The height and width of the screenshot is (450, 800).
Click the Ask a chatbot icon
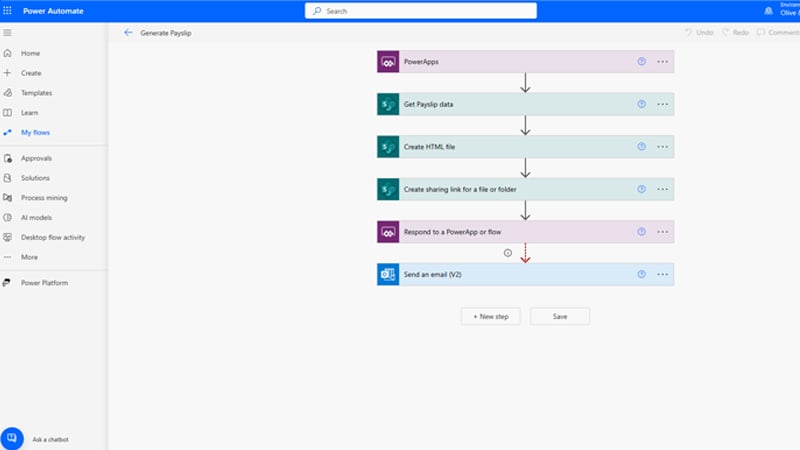tap(12, 438)
